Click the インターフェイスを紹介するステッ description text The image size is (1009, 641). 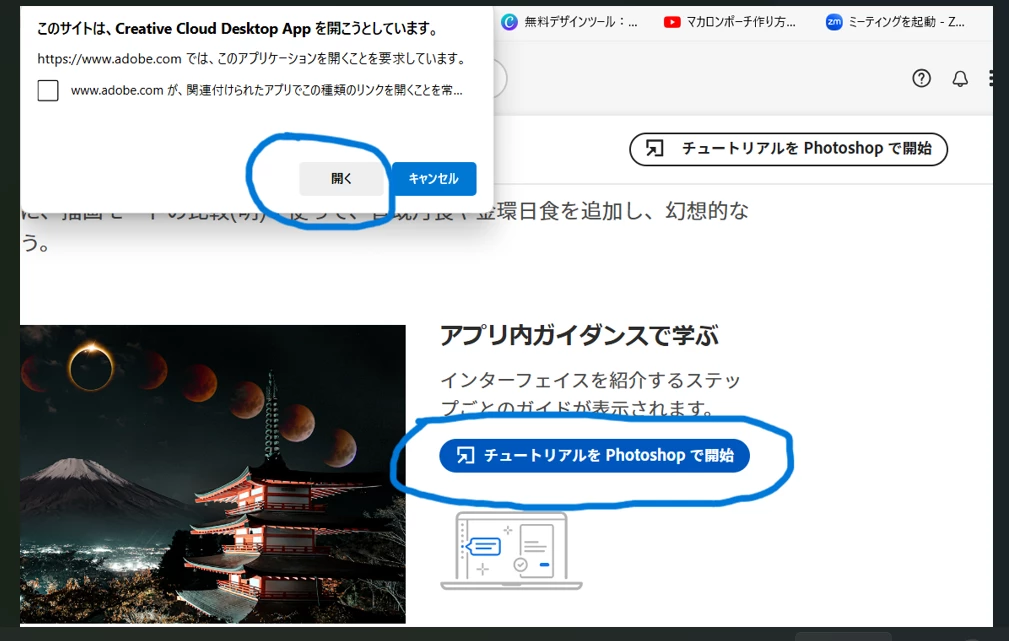(x=591, y=393)
